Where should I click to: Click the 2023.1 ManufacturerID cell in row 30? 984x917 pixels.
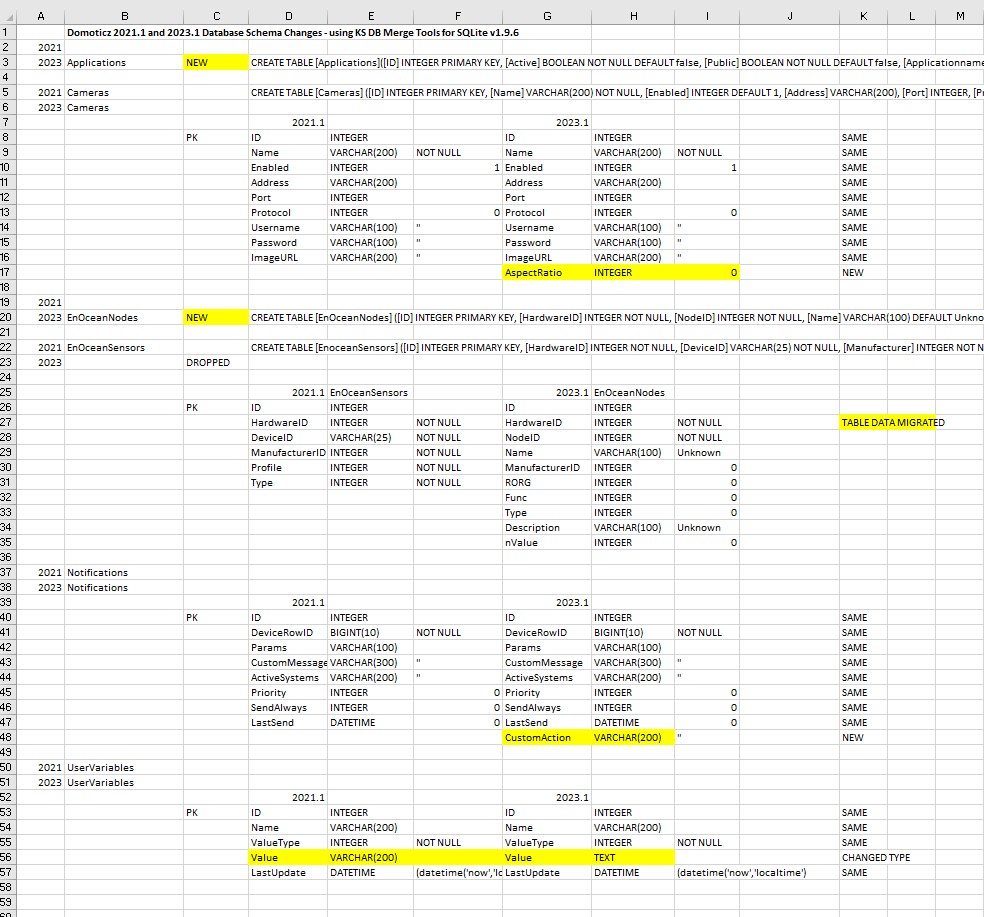coord(547,468)
